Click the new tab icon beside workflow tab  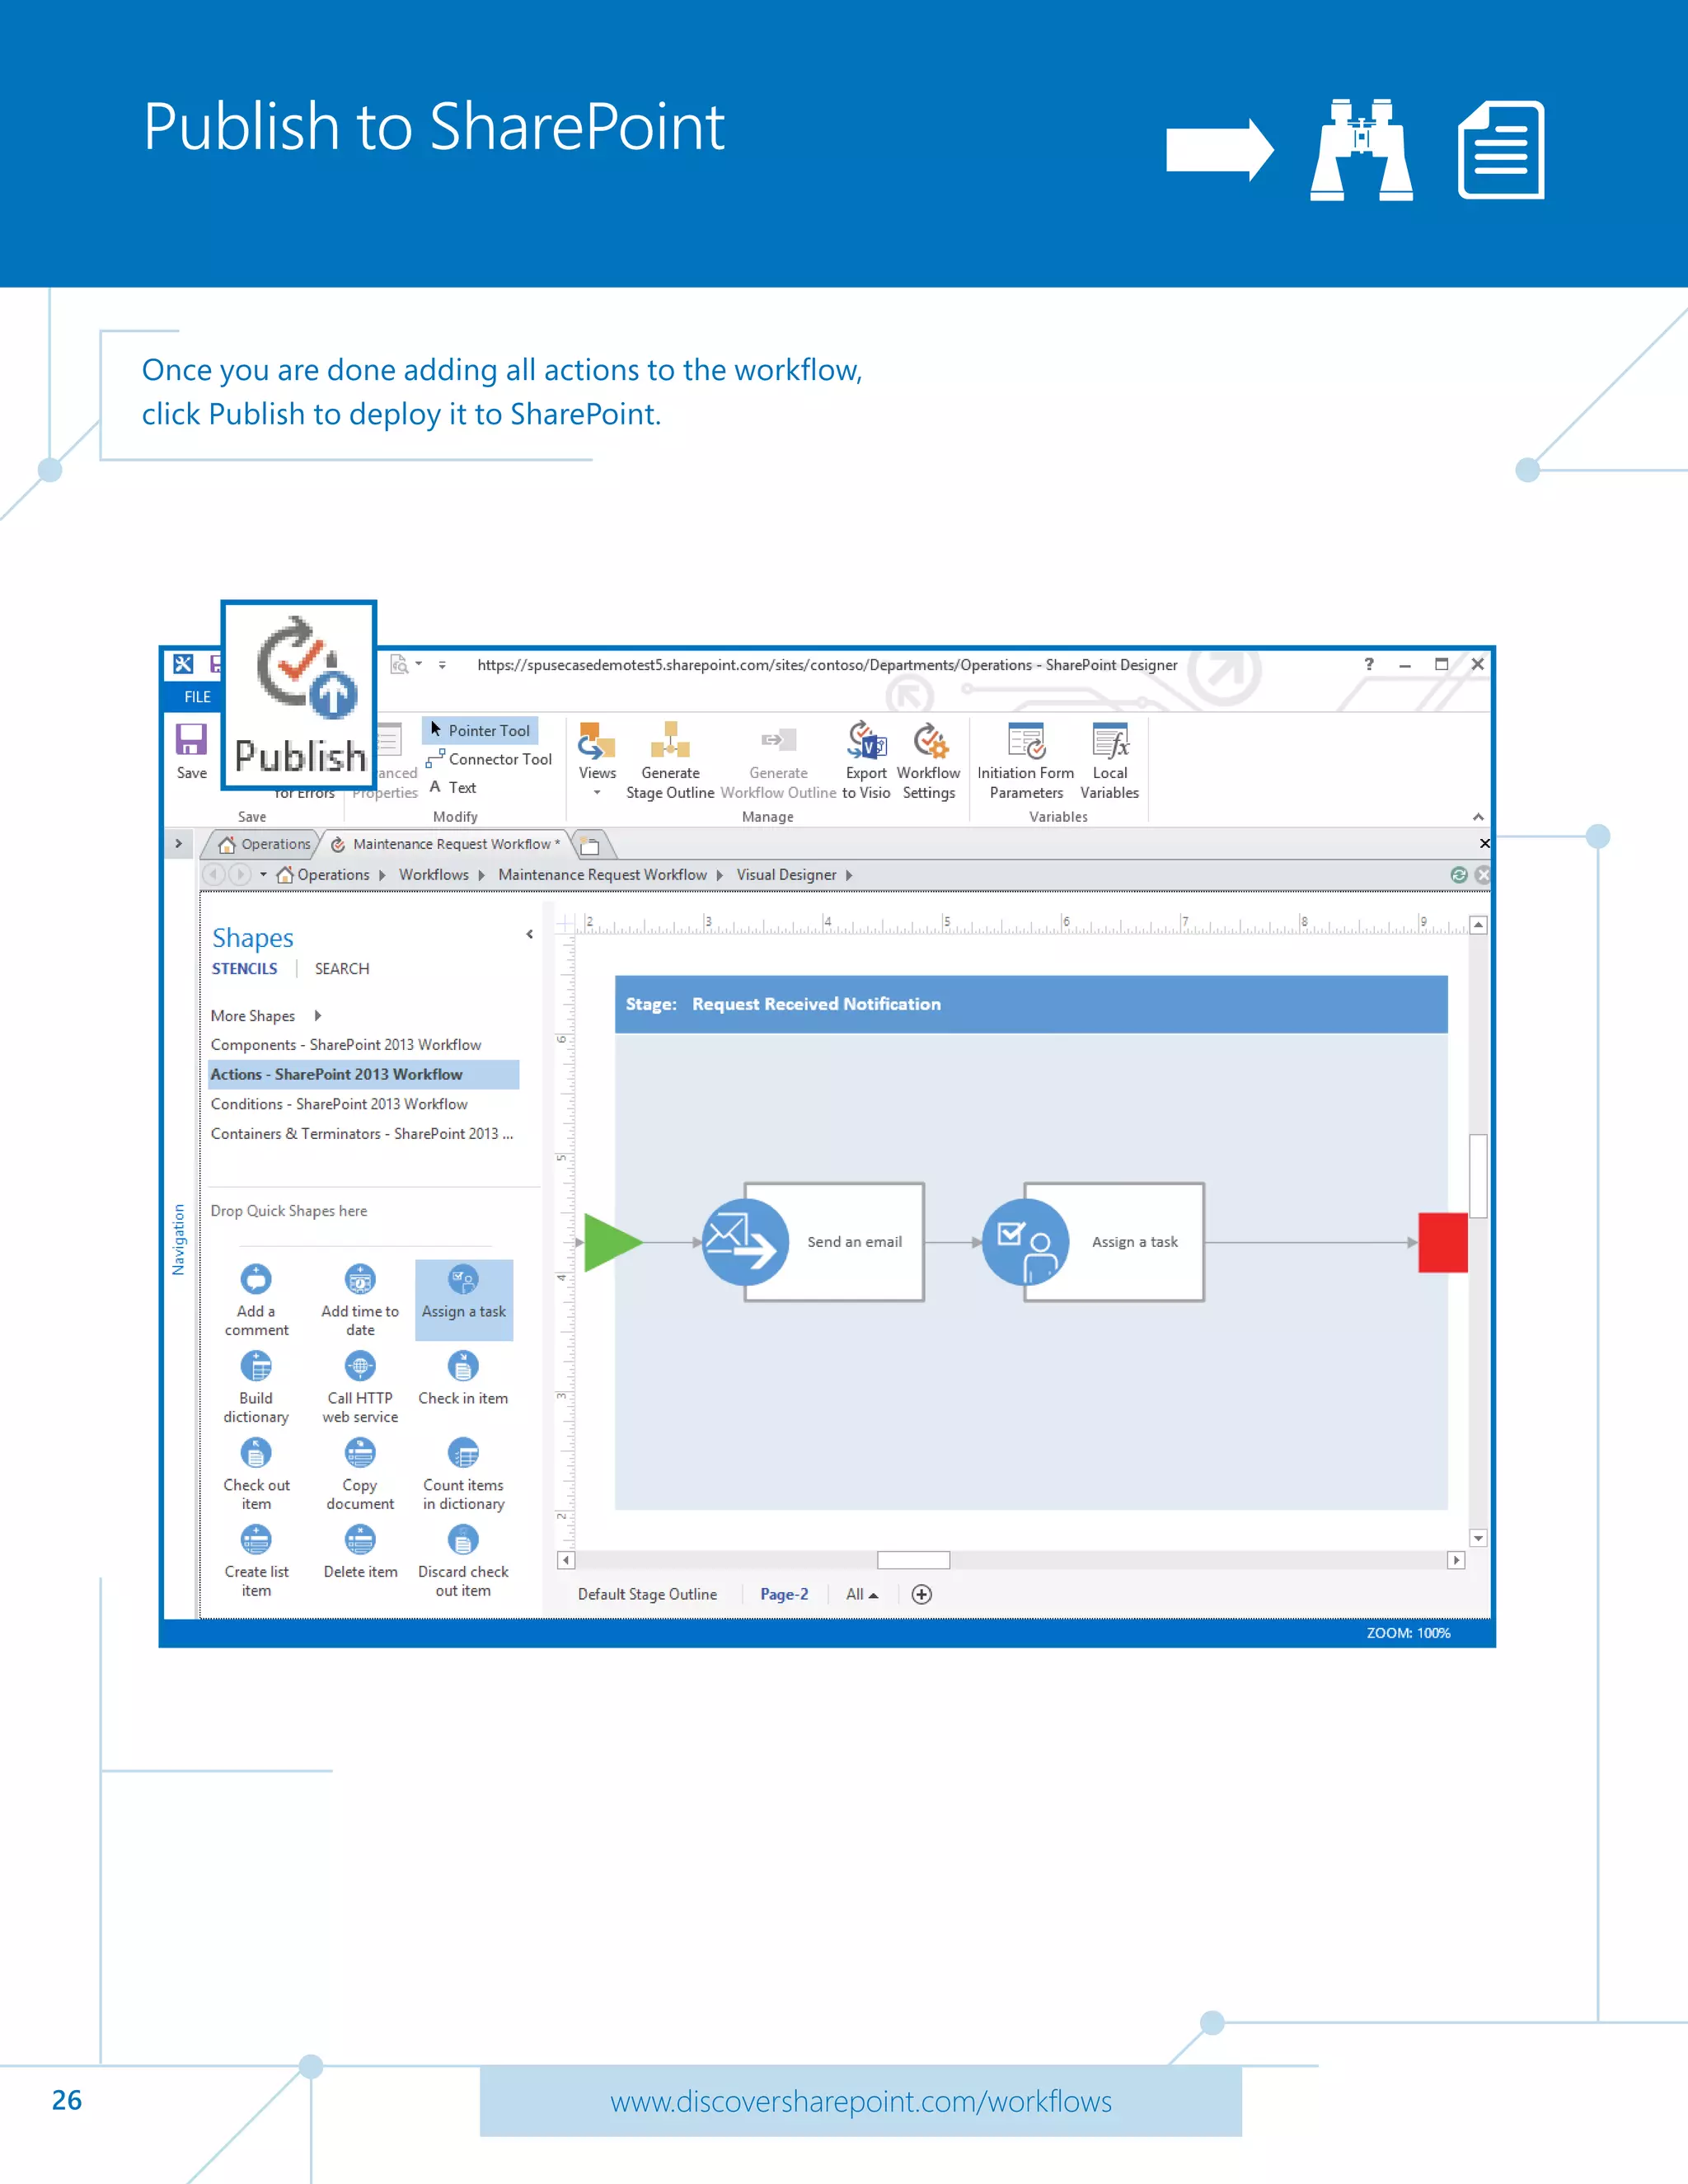pyautogui.click(x=590, y=846)
